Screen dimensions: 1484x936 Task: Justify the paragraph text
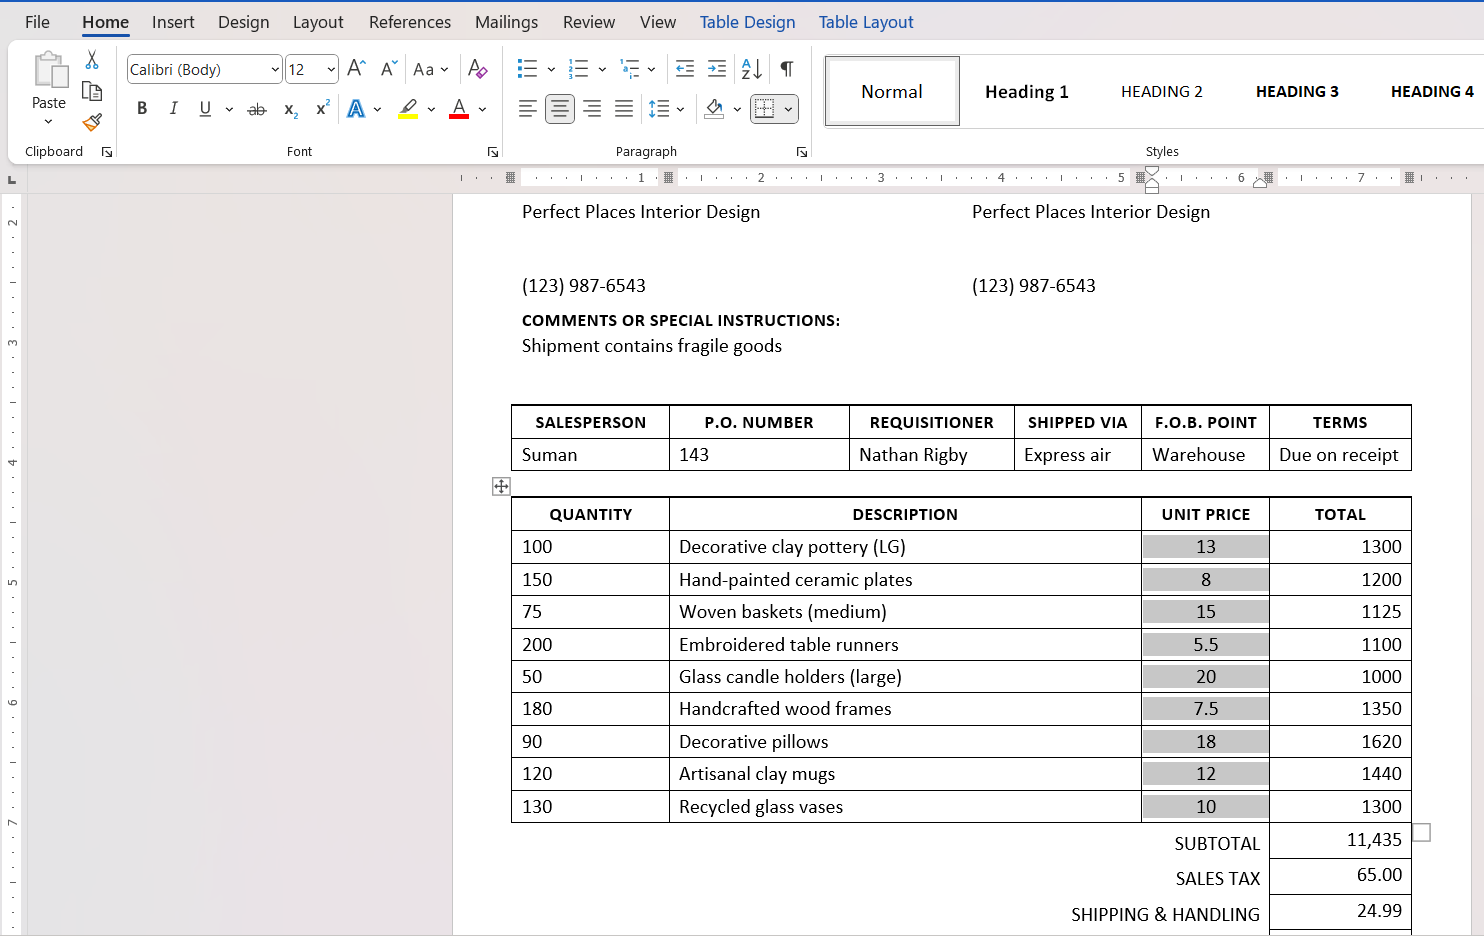pos(624,109)
